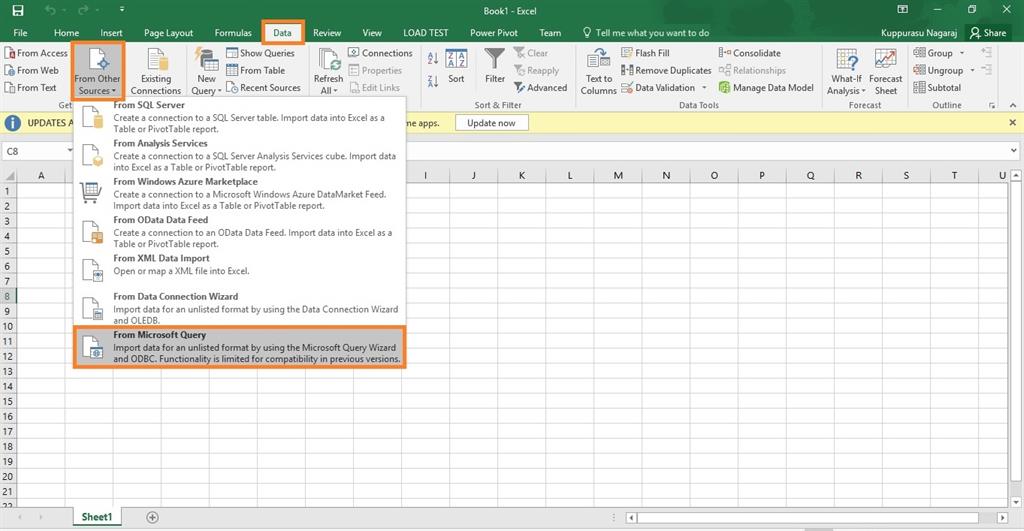Click Consolidate
This screenshot has width=1024, height=531.
coord(750,53)
